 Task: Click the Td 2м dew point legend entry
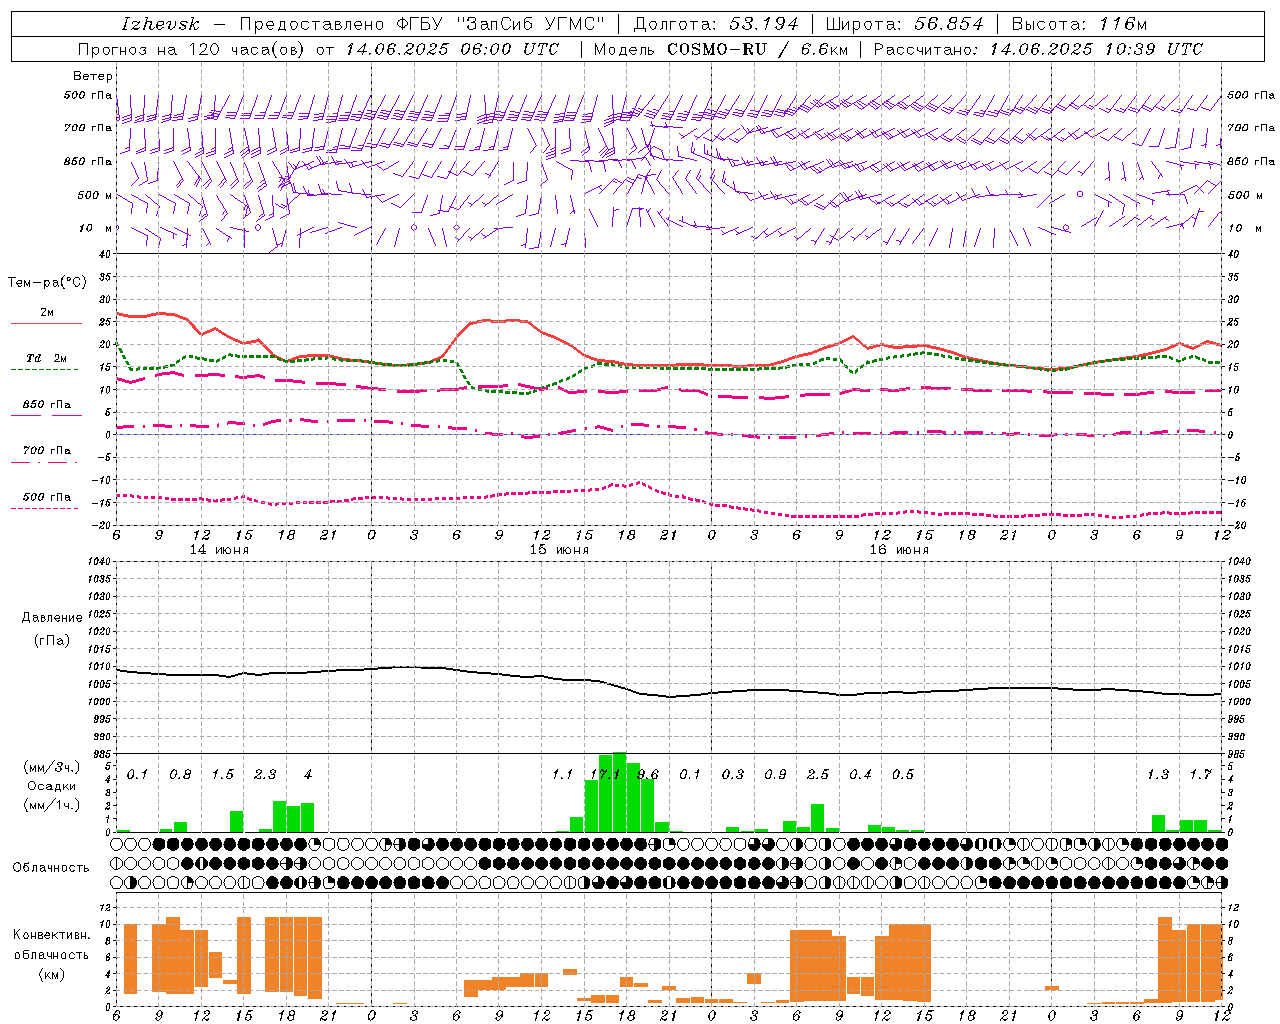pos(46,359)
